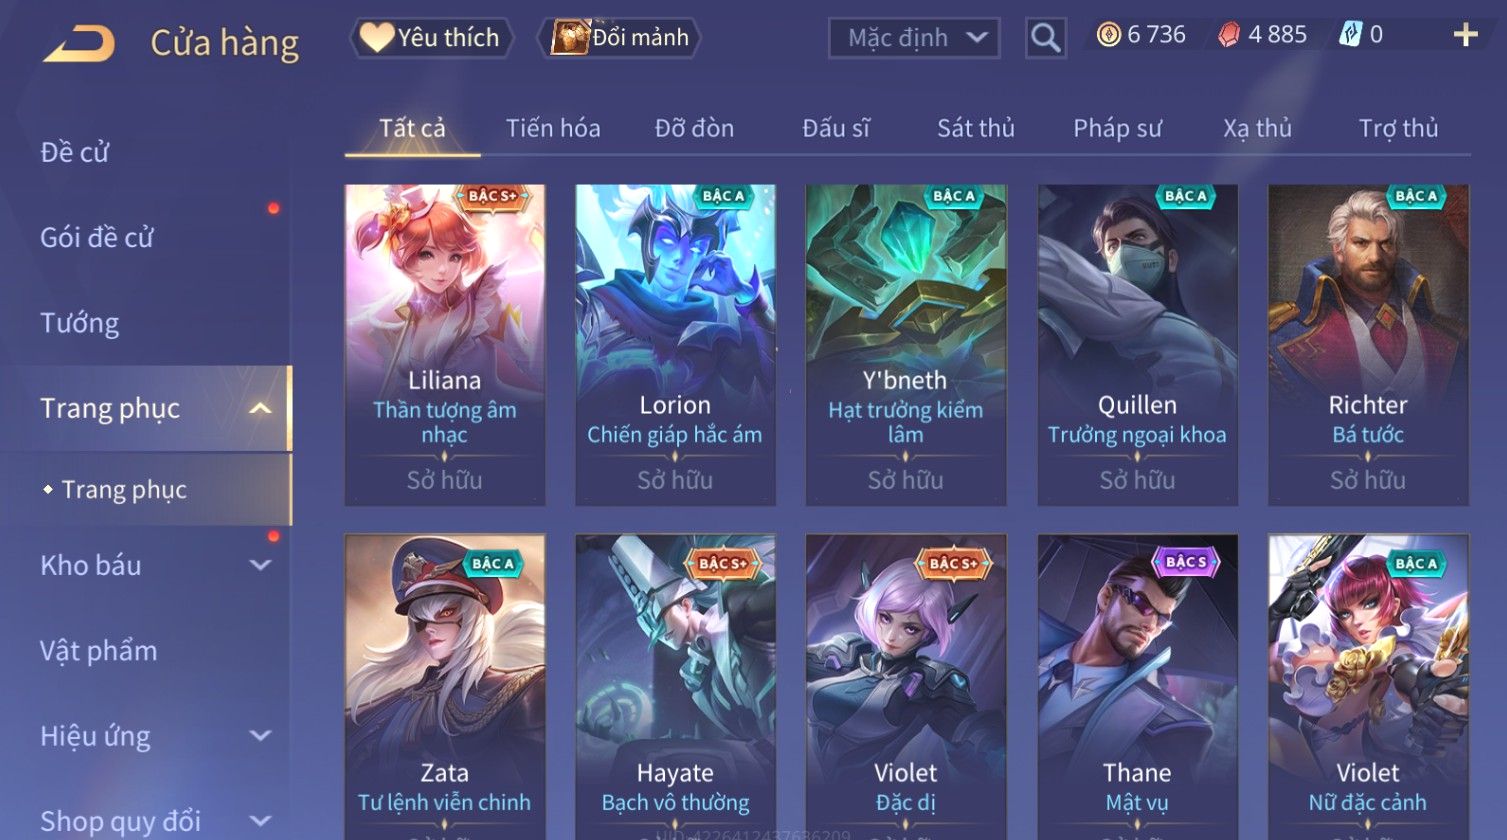Viewport: 1507px width, 840px height.
Task: Open Đổi mảnh chest exchange
Action: (620, 38)
